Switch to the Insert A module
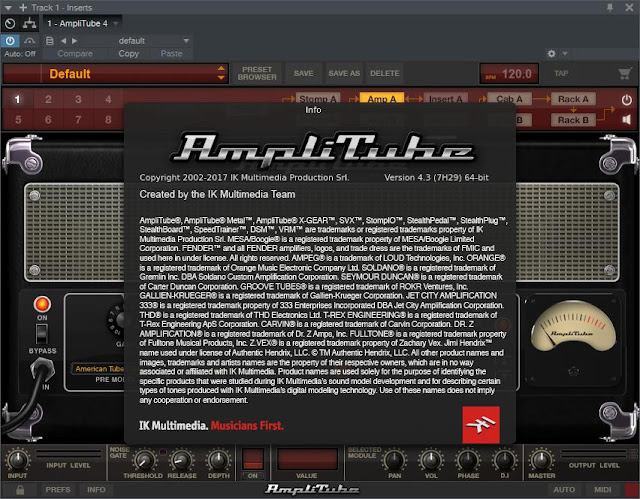 click(x=445, y=98)
